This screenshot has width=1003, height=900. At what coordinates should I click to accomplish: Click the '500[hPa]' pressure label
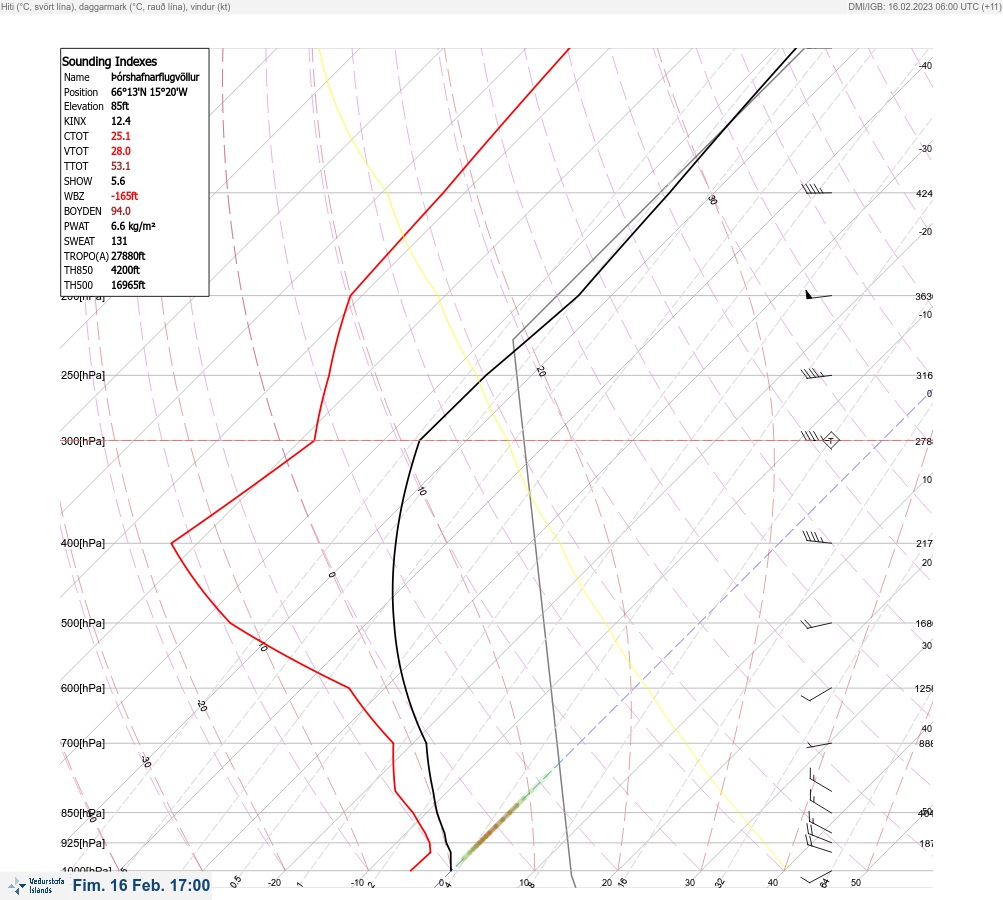click(x=83, y=623)
